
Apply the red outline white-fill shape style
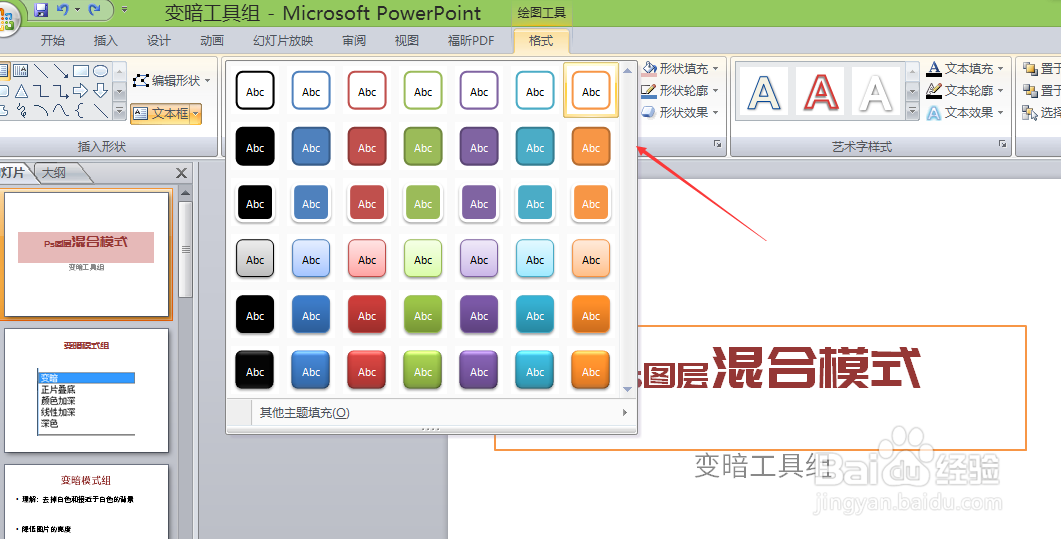coord(367,91)
